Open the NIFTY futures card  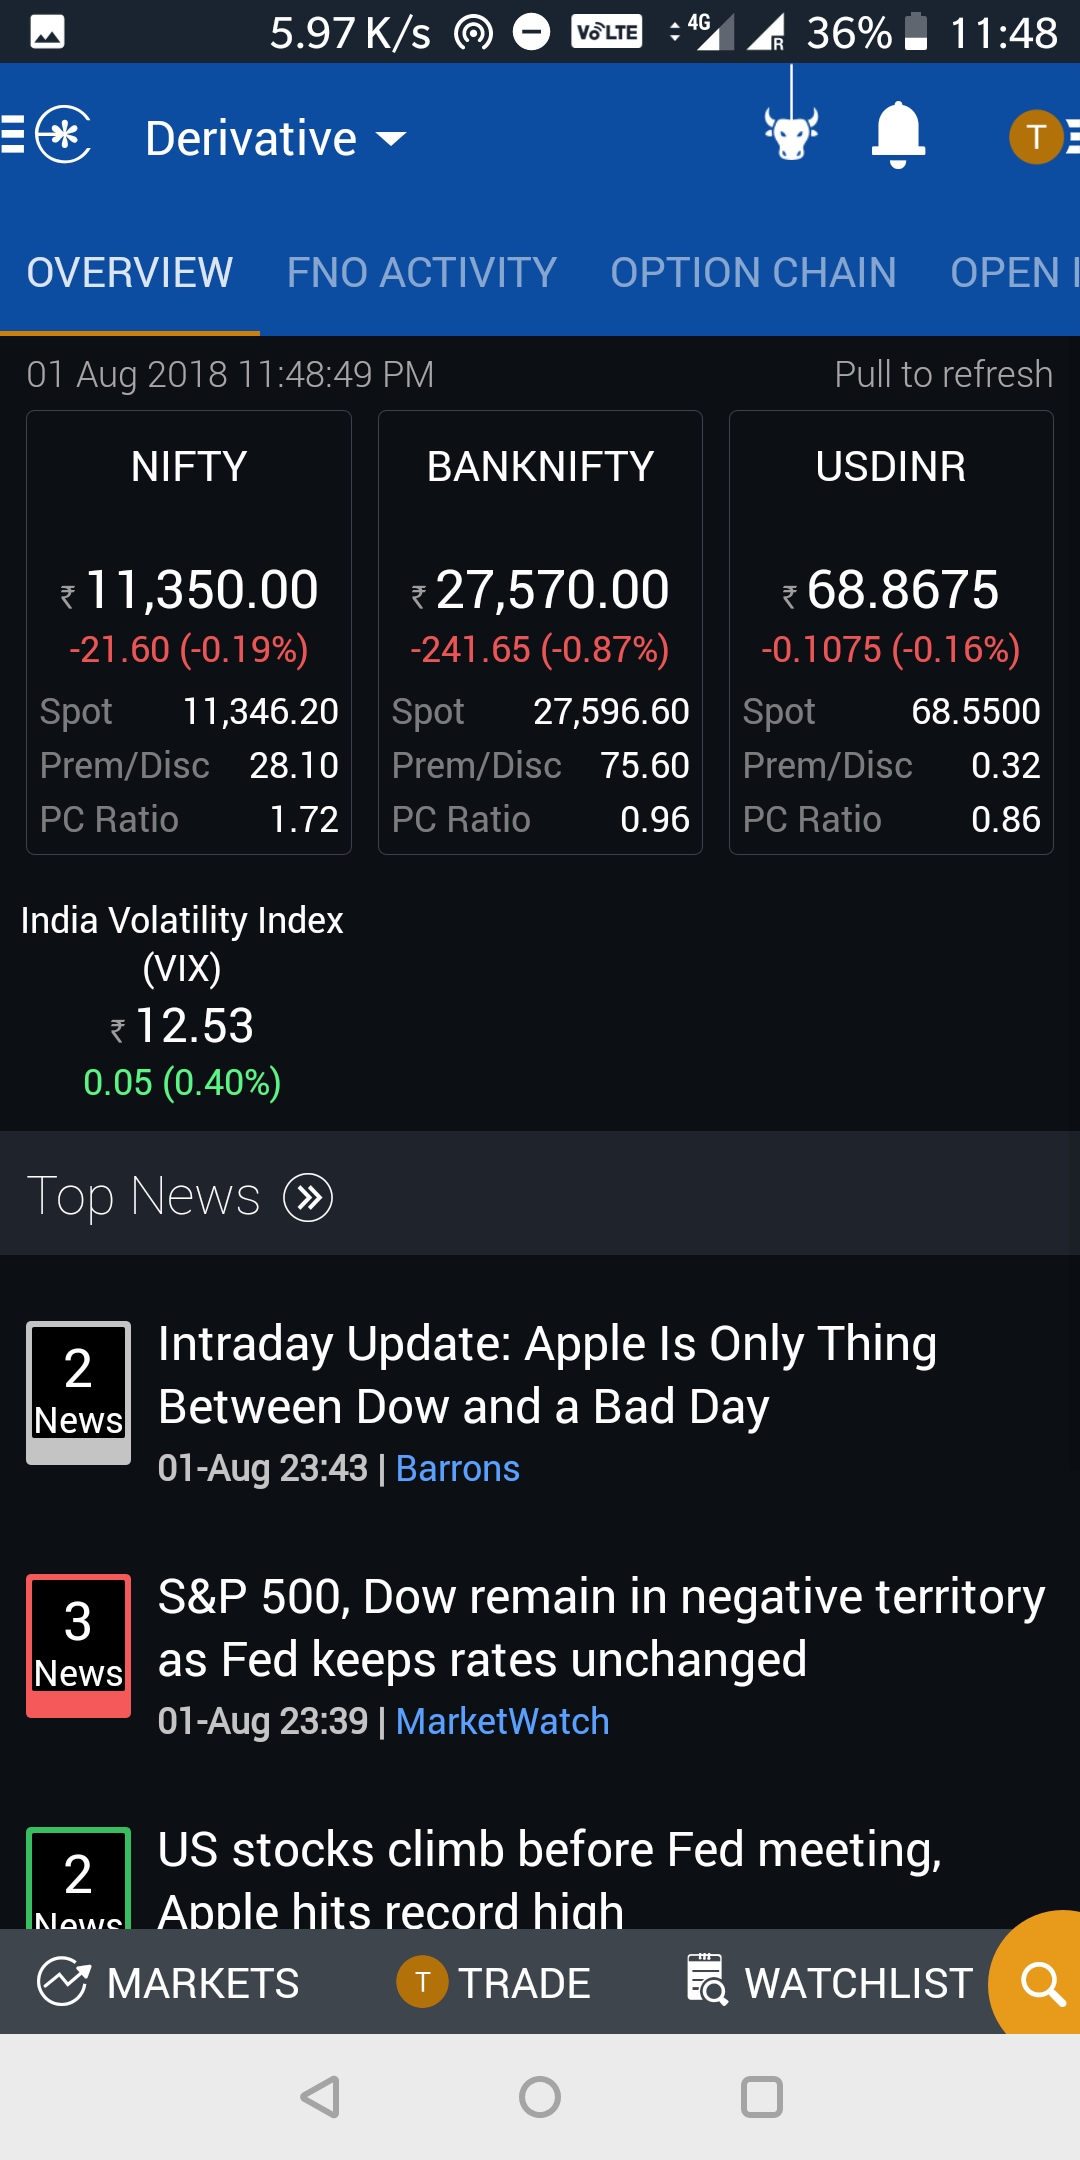189,632
